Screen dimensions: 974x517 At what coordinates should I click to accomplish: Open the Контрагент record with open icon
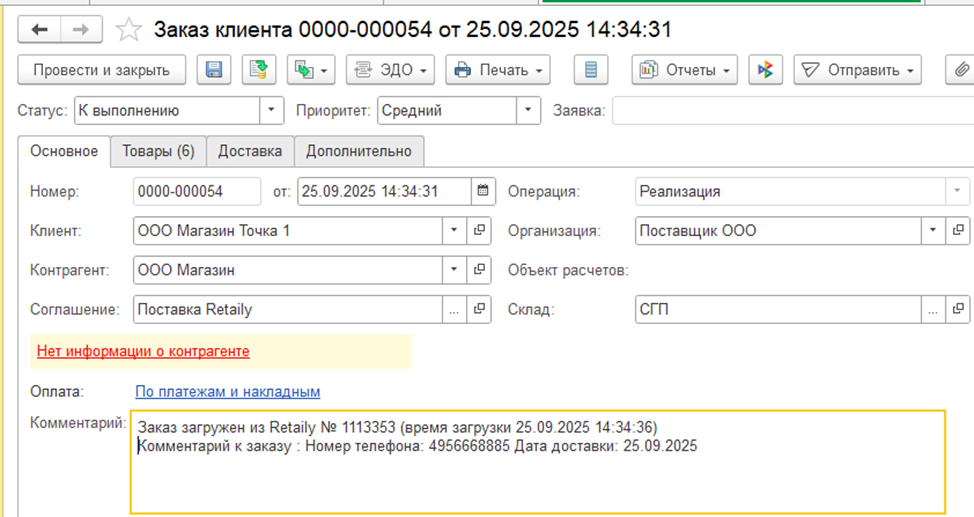click(x=479, y=270)
